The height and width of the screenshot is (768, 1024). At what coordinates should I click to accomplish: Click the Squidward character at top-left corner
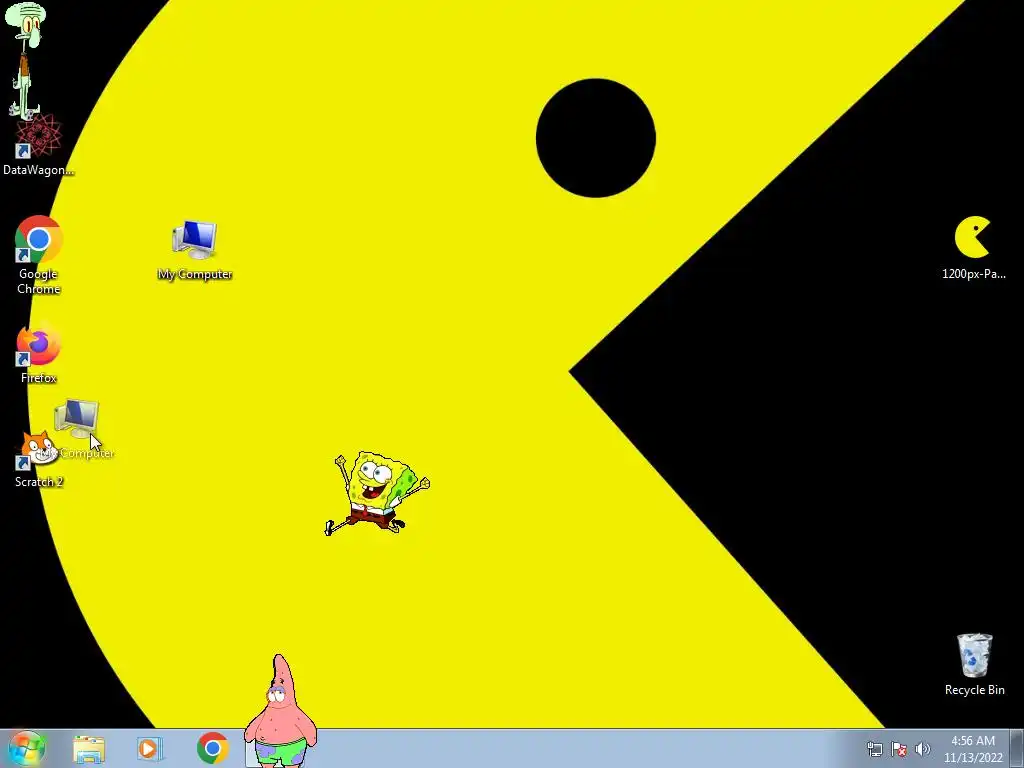pyautogui.click(x=25, y=59)
